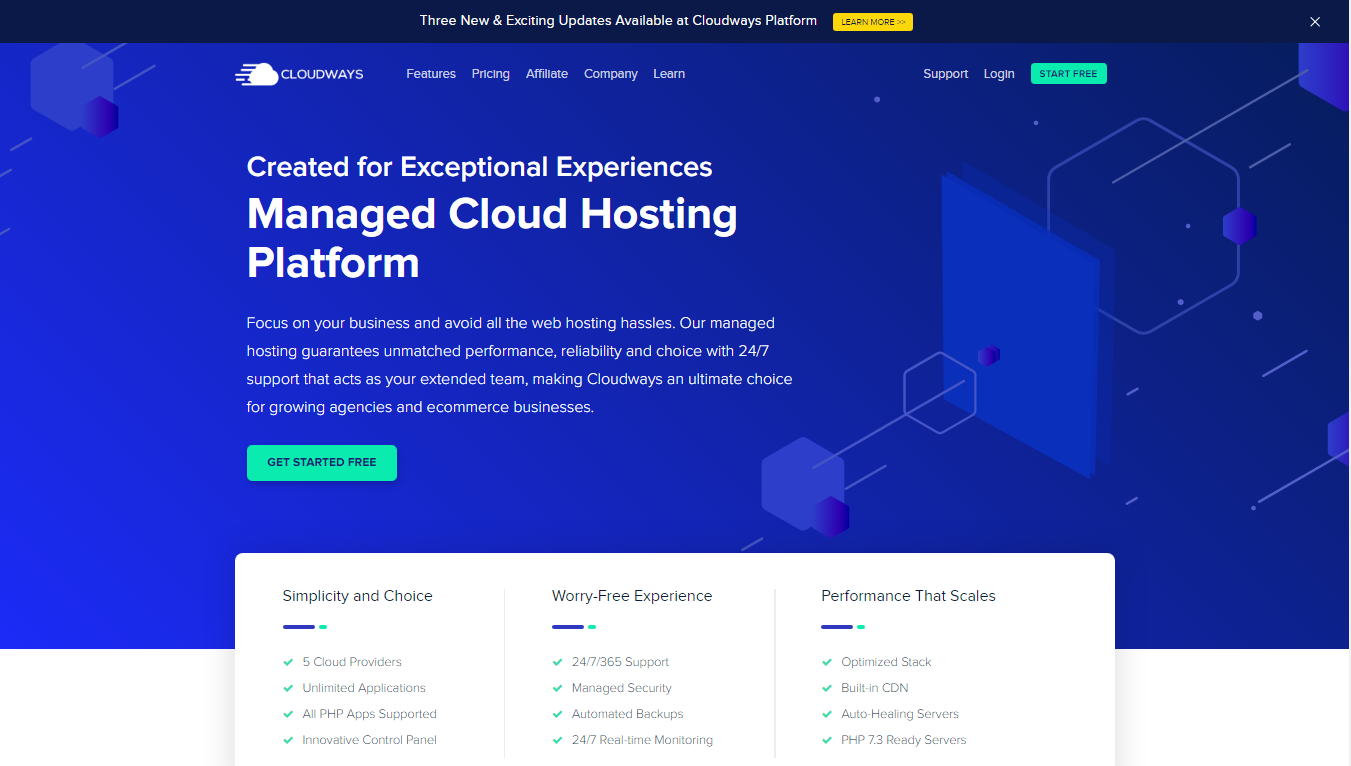
Task: Click the Auto-Healing Servers text
Action: [x=900, y=714]
